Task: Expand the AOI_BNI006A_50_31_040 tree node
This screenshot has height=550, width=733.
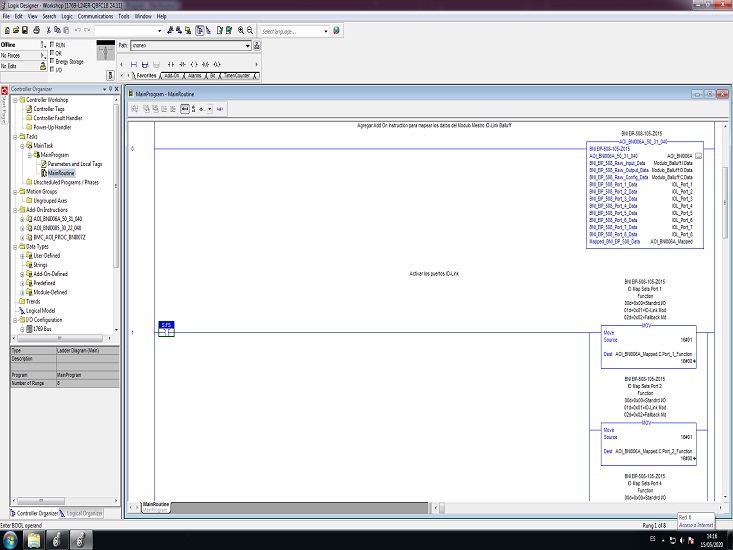Action: click(x=22, y=217)
